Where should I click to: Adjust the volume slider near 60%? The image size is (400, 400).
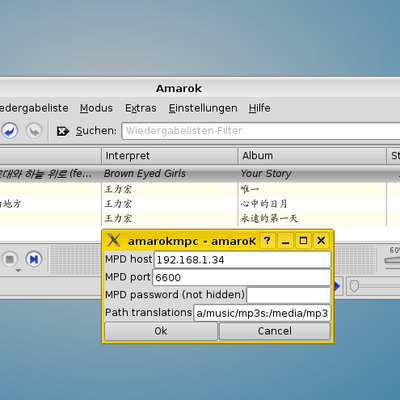point(392,260)
